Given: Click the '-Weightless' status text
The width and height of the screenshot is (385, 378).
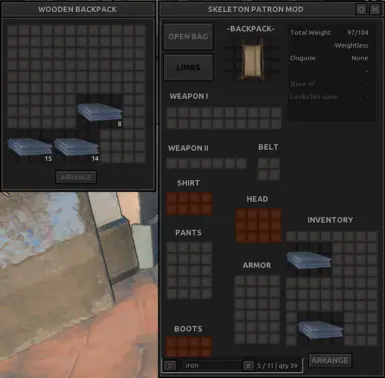Looking at the screenshot, I should pyautogui.click(x=351, y=45).
